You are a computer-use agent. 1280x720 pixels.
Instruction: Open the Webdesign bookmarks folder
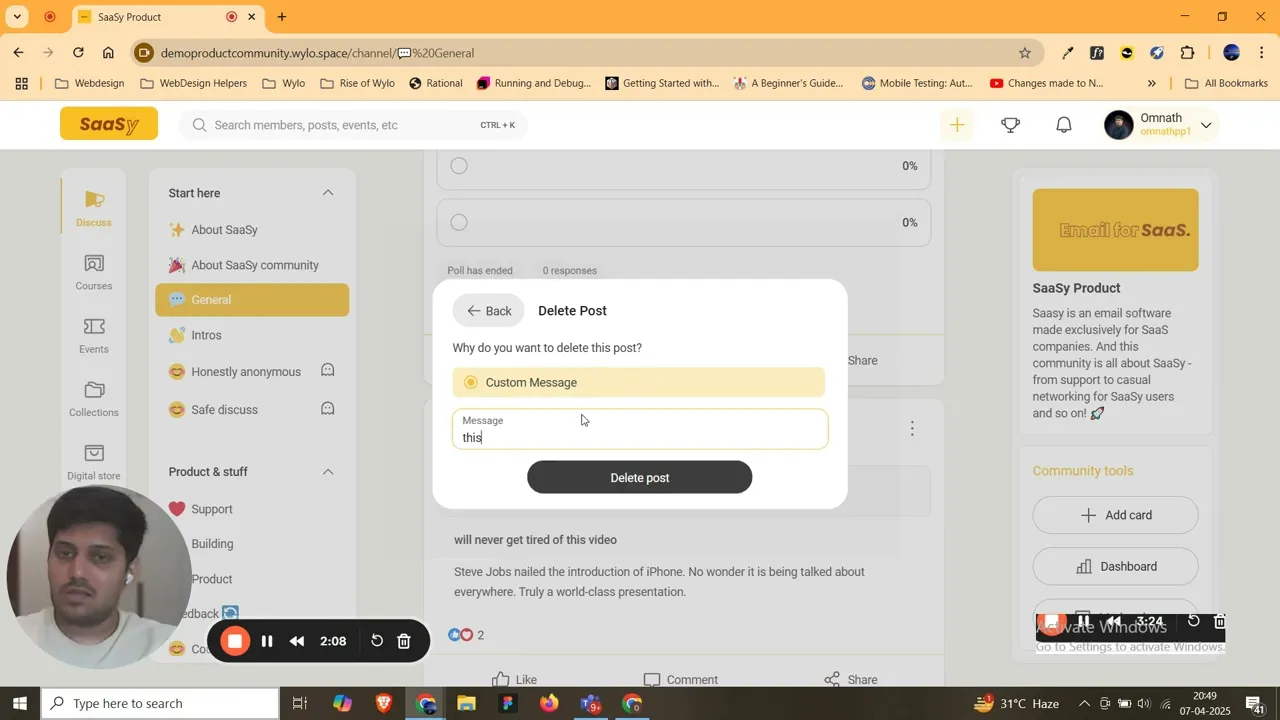click(90, 84)
